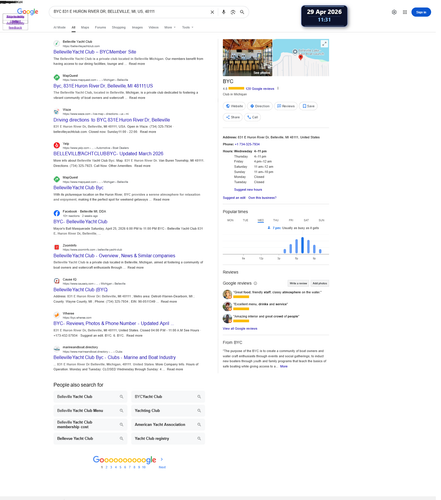441x500 pixels.
Task: Click the tallest popular times bar
Action: [x=302, y=245]
